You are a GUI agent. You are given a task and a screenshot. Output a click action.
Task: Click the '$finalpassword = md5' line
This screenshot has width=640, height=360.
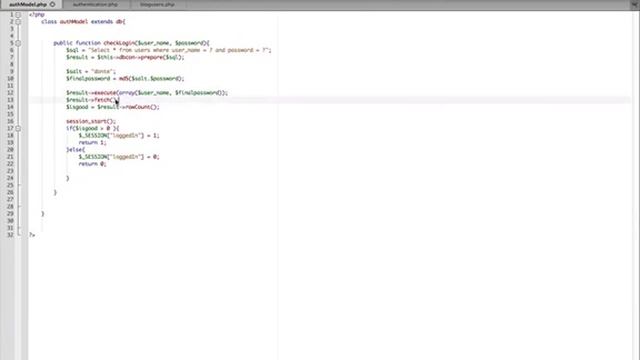tap(125, 78)
